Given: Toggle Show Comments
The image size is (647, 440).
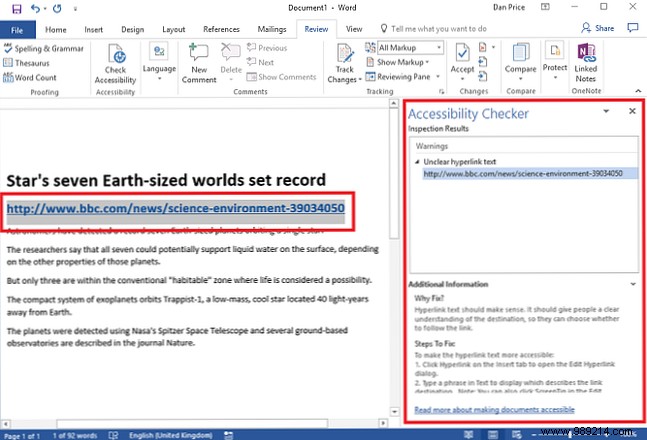Looking at the screenshot, I should click(x=281, y=77).
